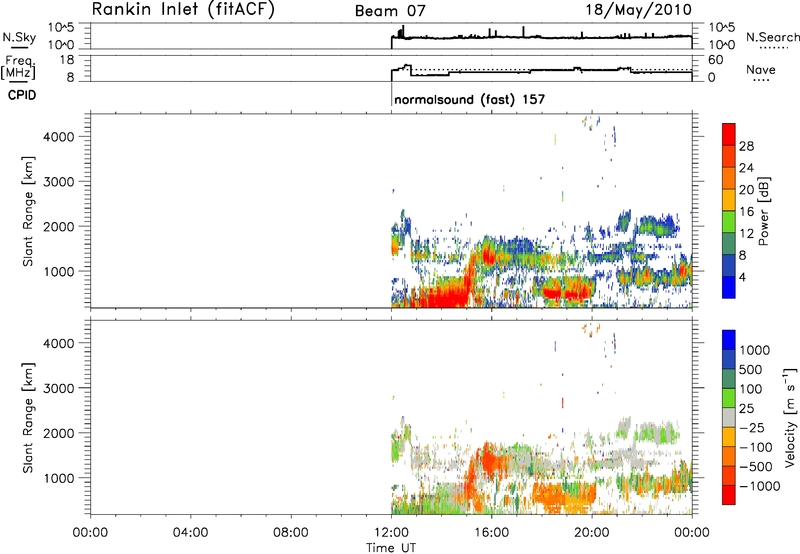Click the '4000' tick on velocity panel
The height and width of the screenshot is (554, 800).
(59, 343)
